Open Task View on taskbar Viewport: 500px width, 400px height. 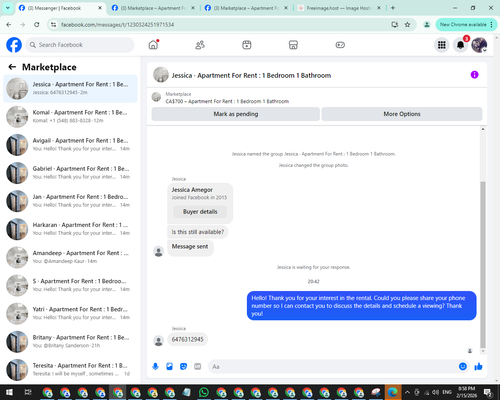coord(28,392)
